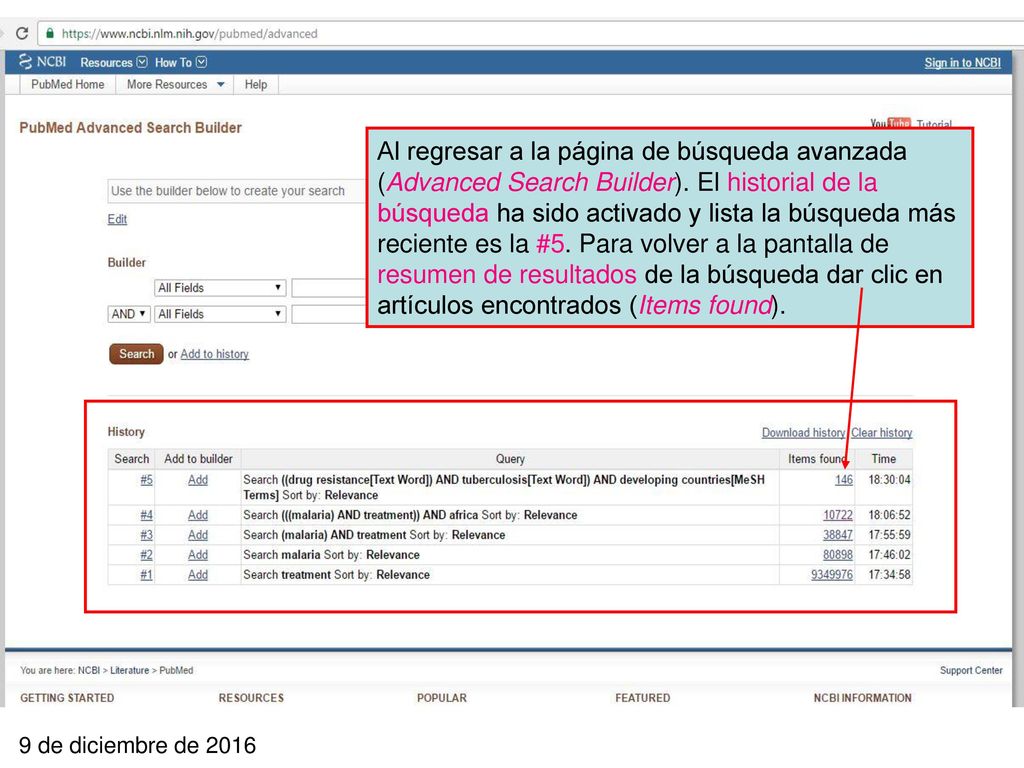This screenshot has height=768, width=1024.
Task: Add treatment search #1 to builder
Action: click(198, 575)
